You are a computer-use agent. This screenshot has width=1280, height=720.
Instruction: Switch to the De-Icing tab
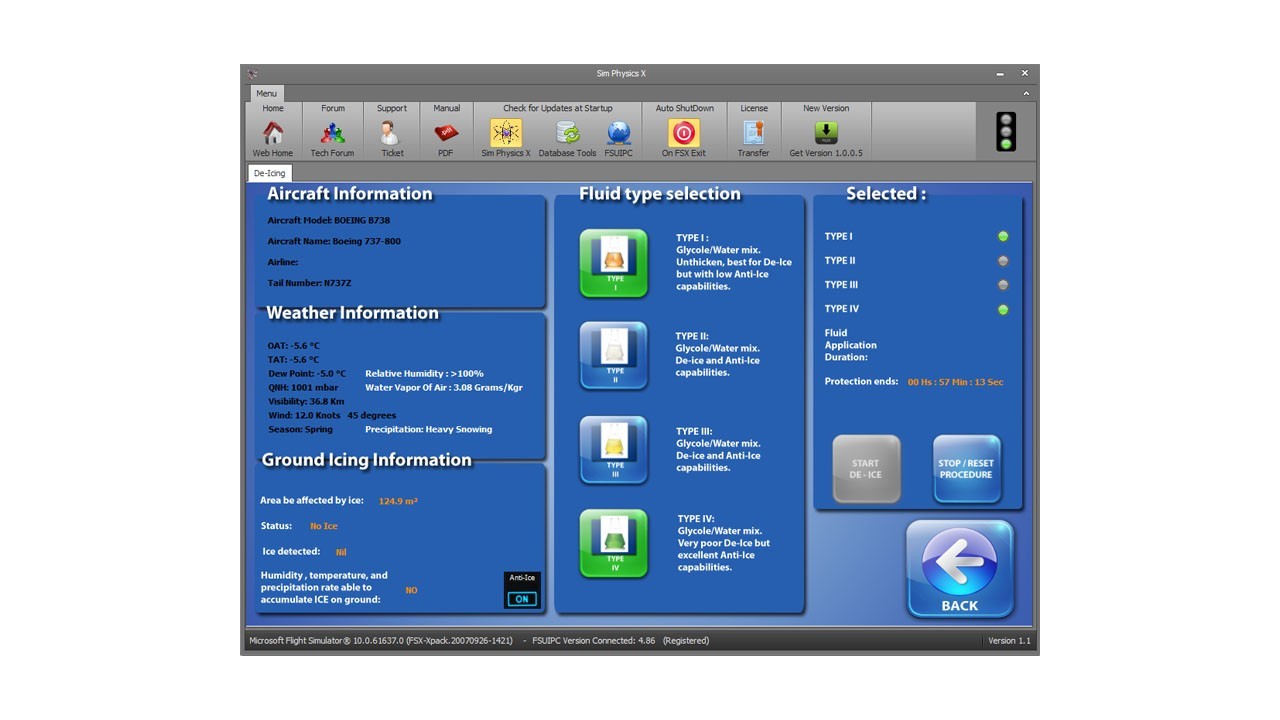click(269, 173)
